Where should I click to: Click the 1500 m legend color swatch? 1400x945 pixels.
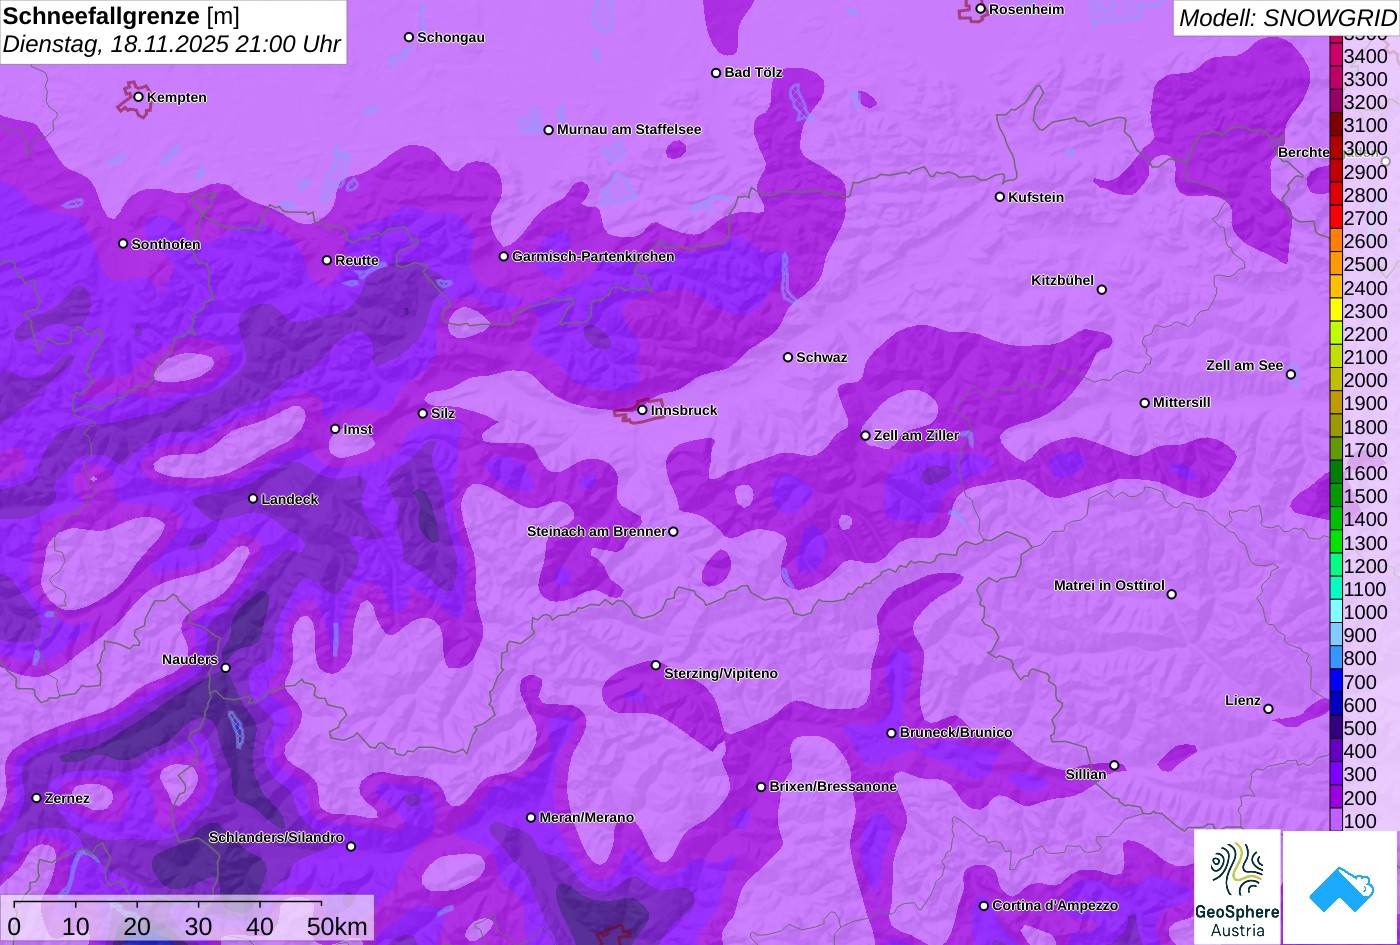[1335, 495]
